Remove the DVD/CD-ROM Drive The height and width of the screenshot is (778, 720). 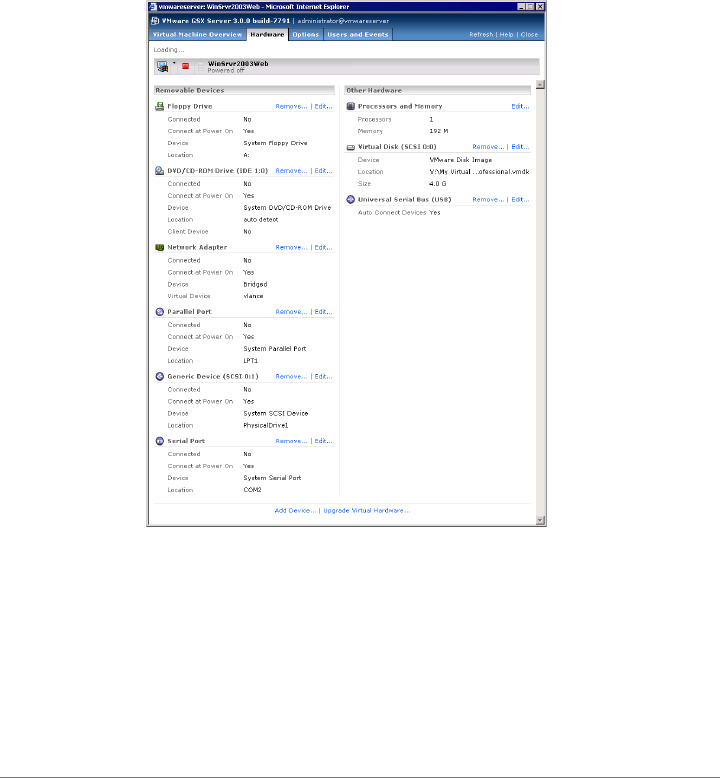(x=291, y=171)
